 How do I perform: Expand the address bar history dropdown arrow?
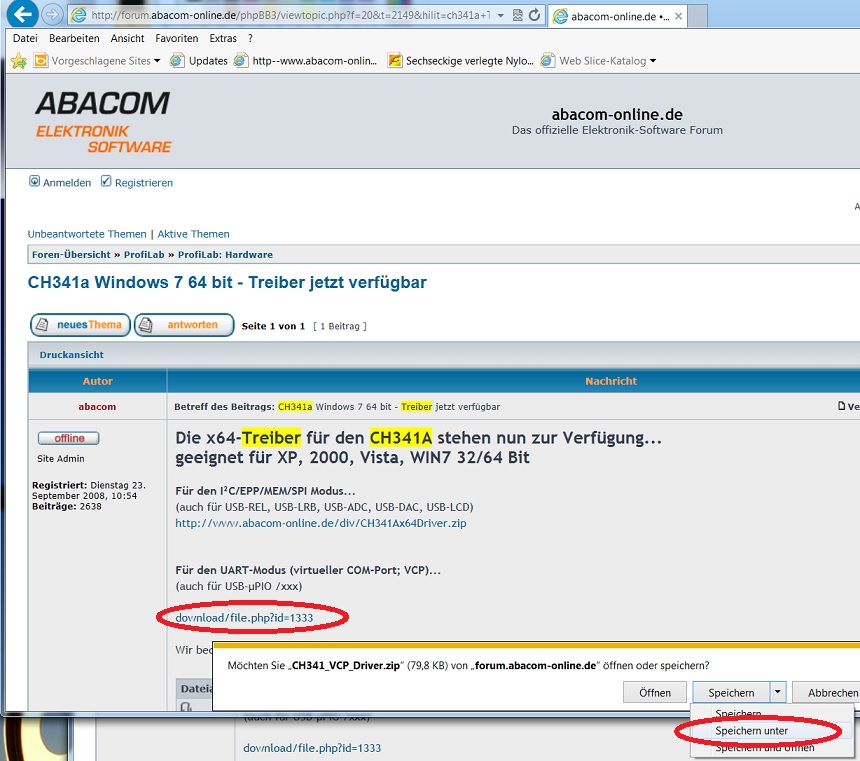pyautogui.click(x=500, y=15)
